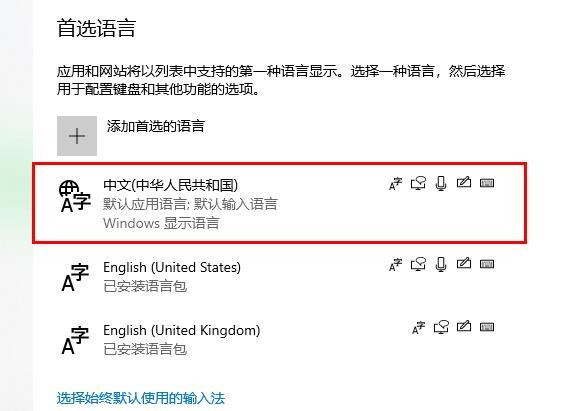586x411 pixels.
Task: Click keyboard icon on United Kingdom row
Action: click(x=487, y=327)
